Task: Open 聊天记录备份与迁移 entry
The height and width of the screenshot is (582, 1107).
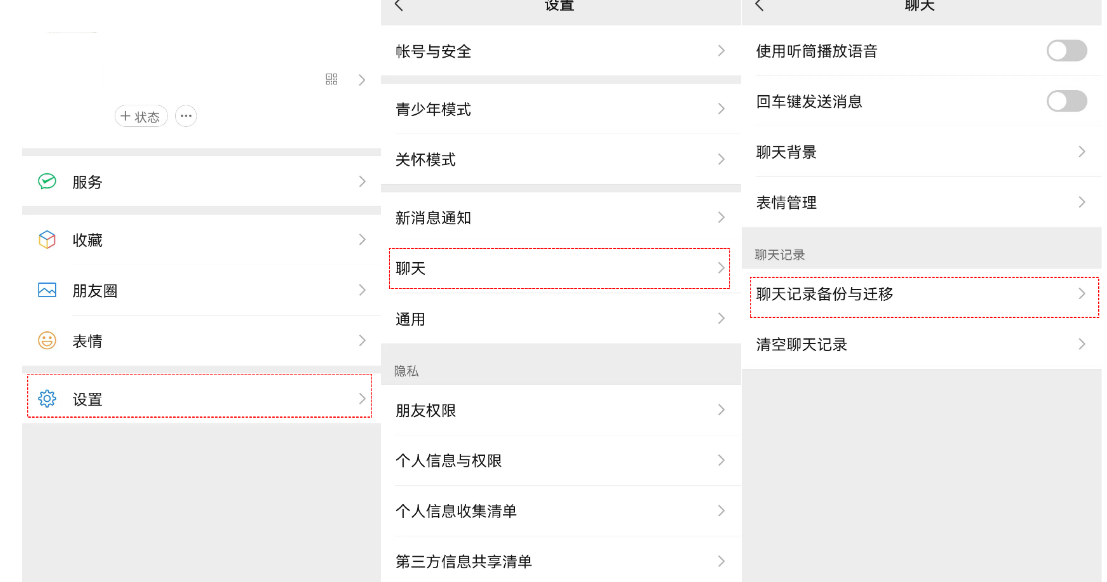Action: [x=923, y=294]
